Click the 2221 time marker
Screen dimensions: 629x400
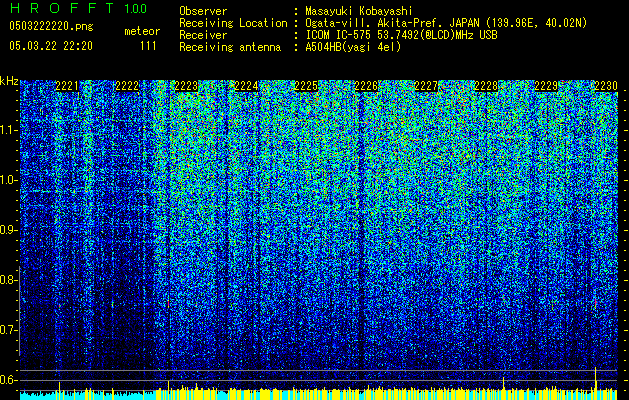(x=67, y=86)
